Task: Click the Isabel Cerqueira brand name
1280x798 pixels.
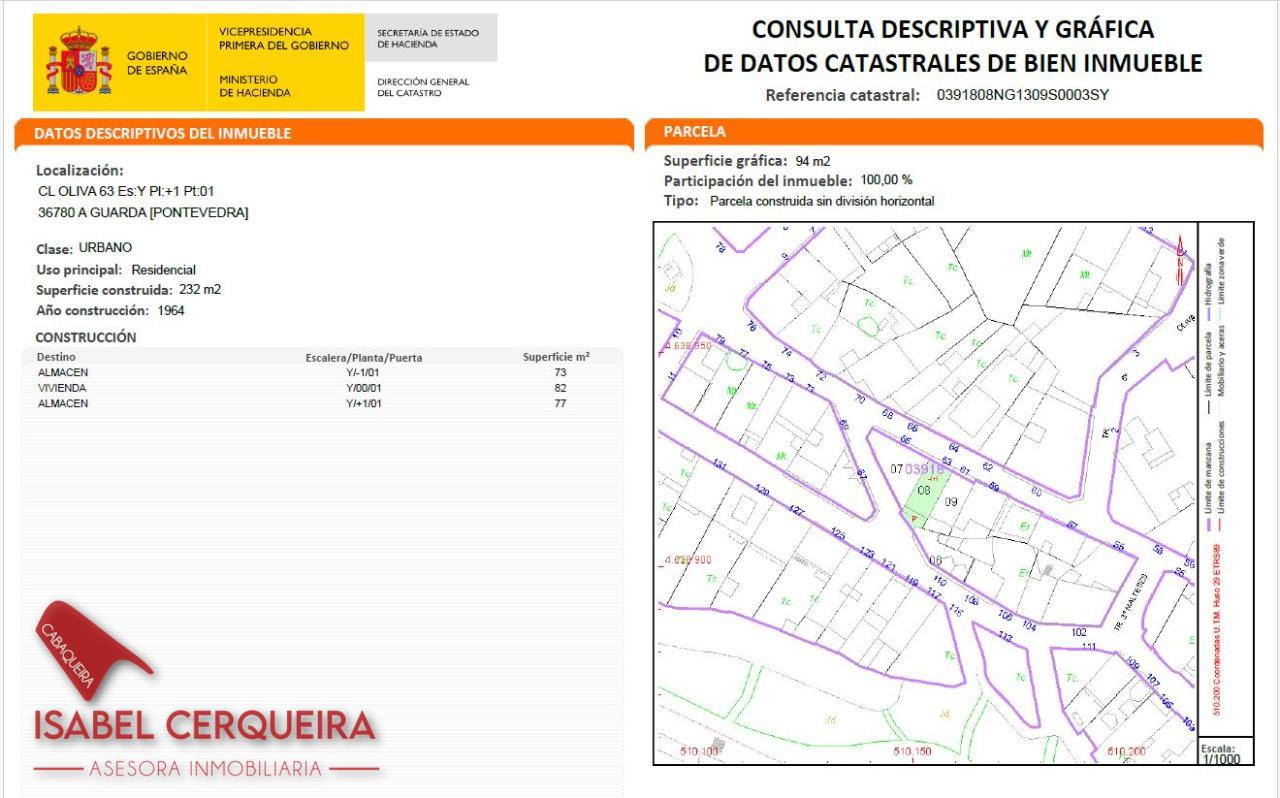Action: coord(205,726)
